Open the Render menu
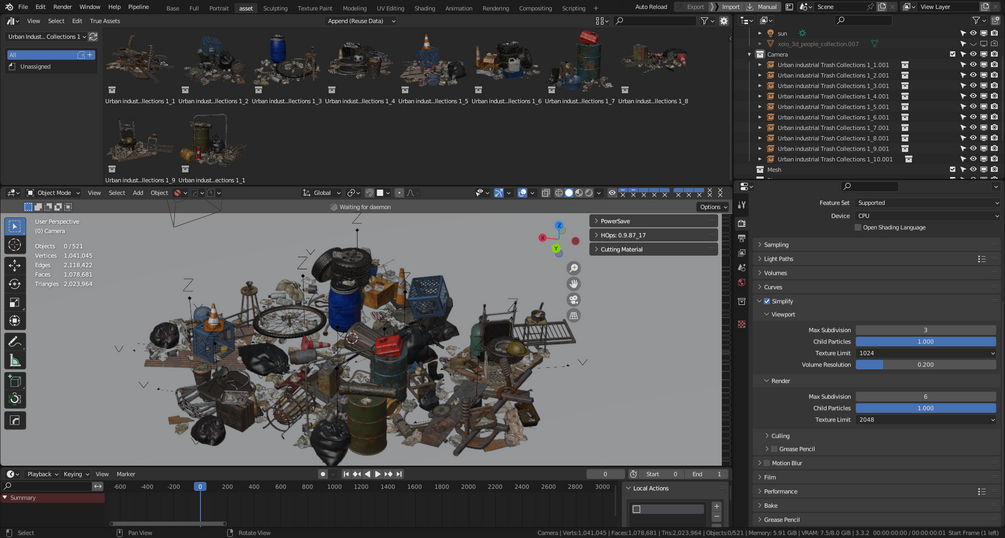Image resolution: width=1005 pixels, height=538 pixels. tap(62, 7)
